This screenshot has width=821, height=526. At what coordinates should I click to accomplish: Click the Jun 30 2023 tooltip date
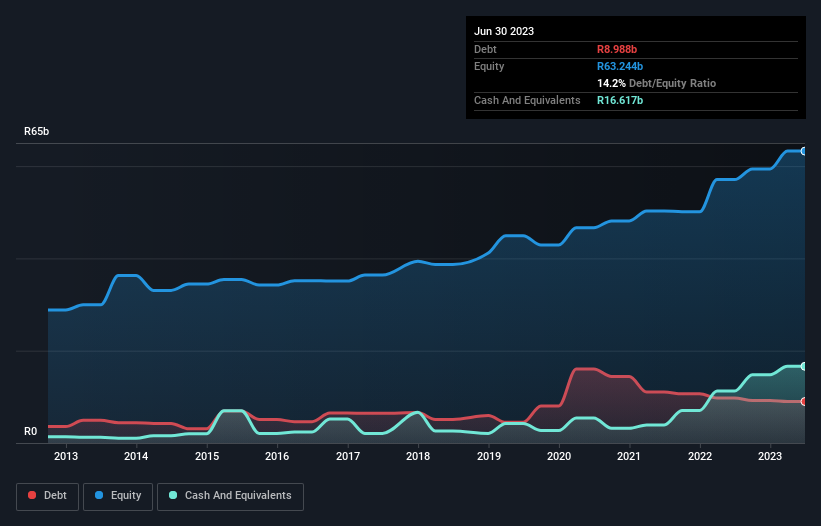(504, 31)
